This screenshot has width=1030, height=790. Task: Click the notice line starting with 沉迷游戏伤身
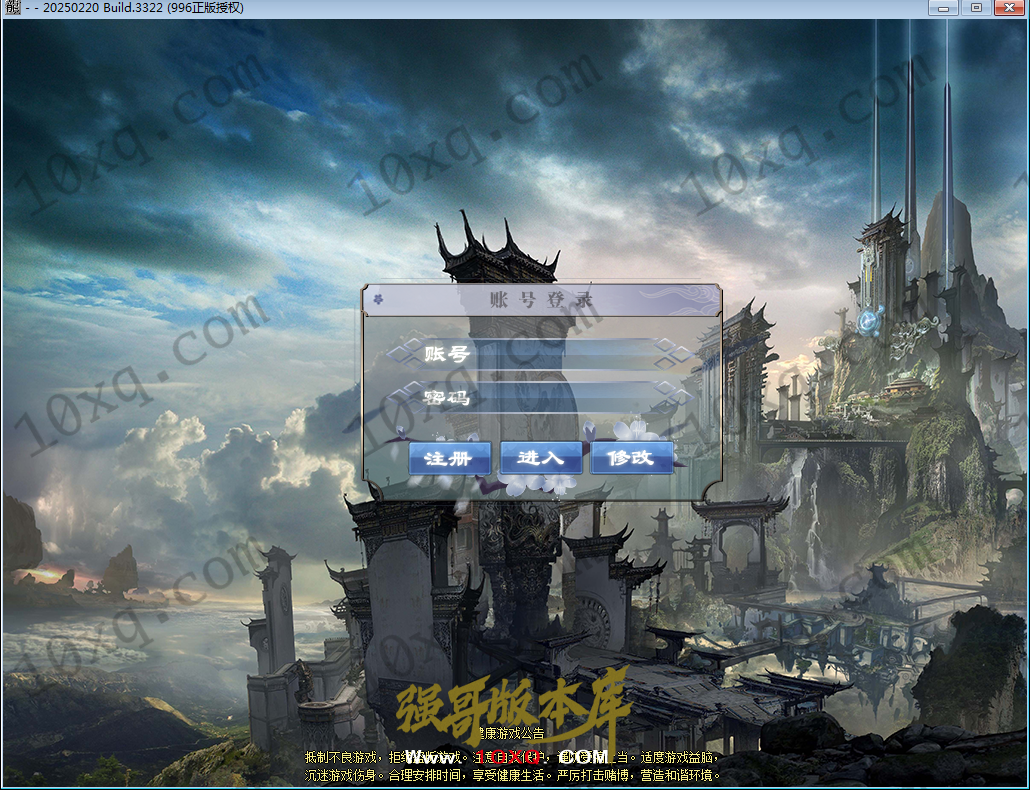[x=512, y=776]
